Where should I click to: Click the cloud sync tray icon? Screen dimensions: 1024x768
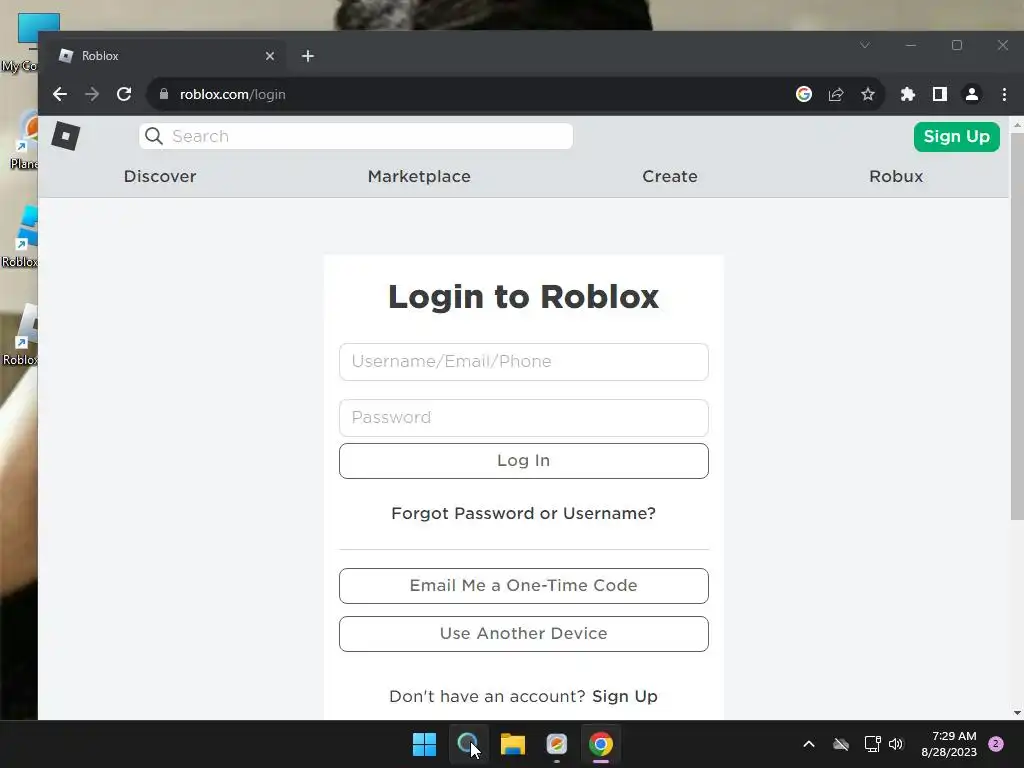(x=841, y=744)
